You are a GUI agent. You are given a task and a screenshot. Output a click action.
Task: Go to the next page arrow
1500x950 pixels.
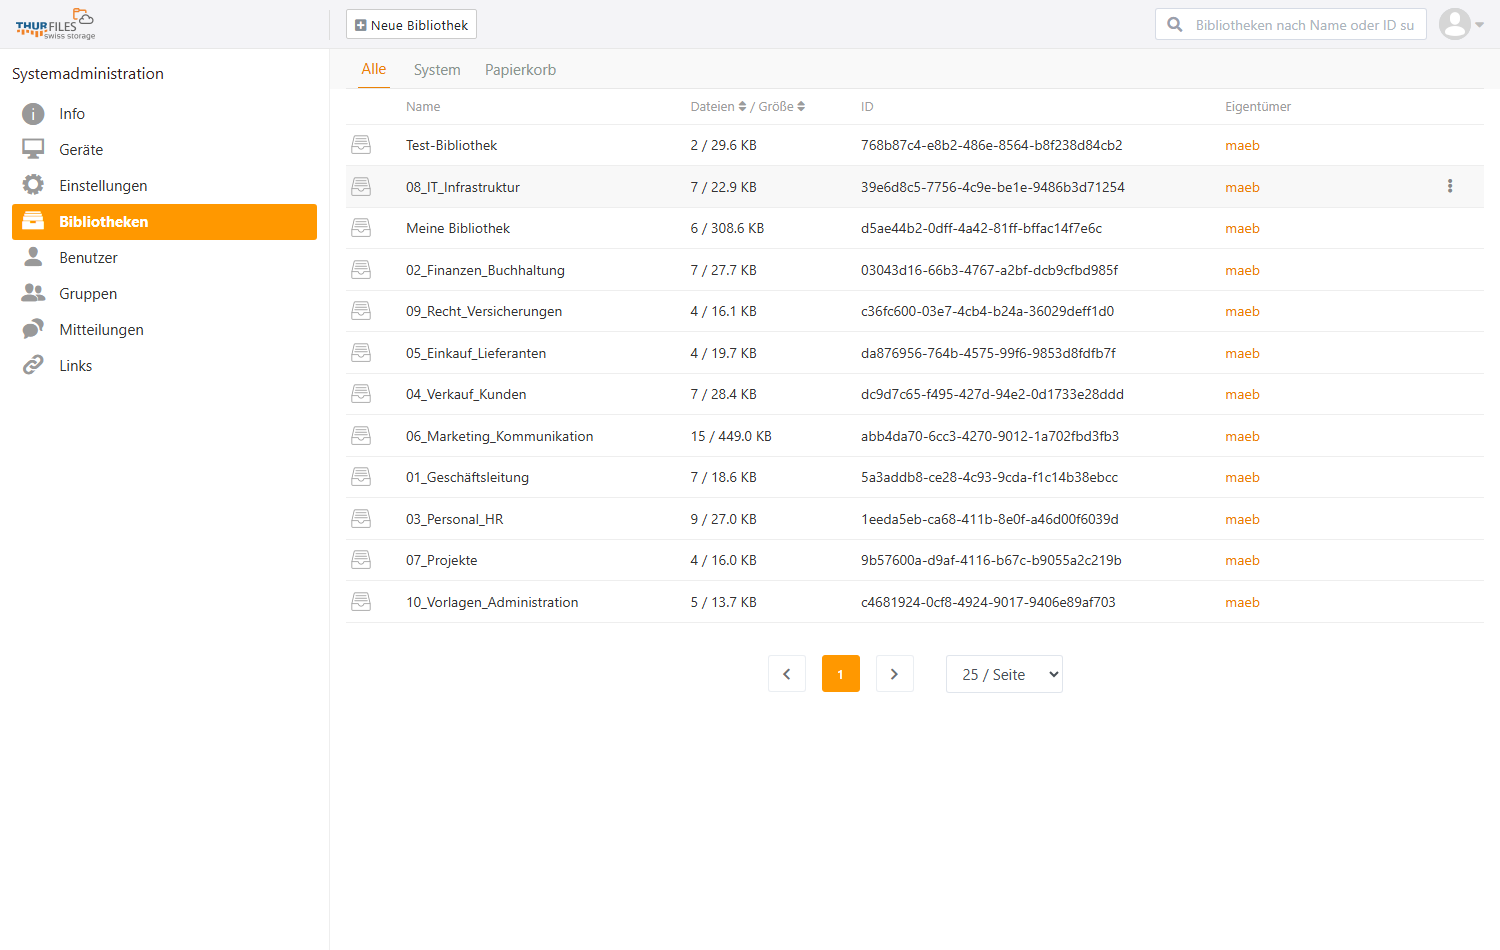(x=895, y=674)
